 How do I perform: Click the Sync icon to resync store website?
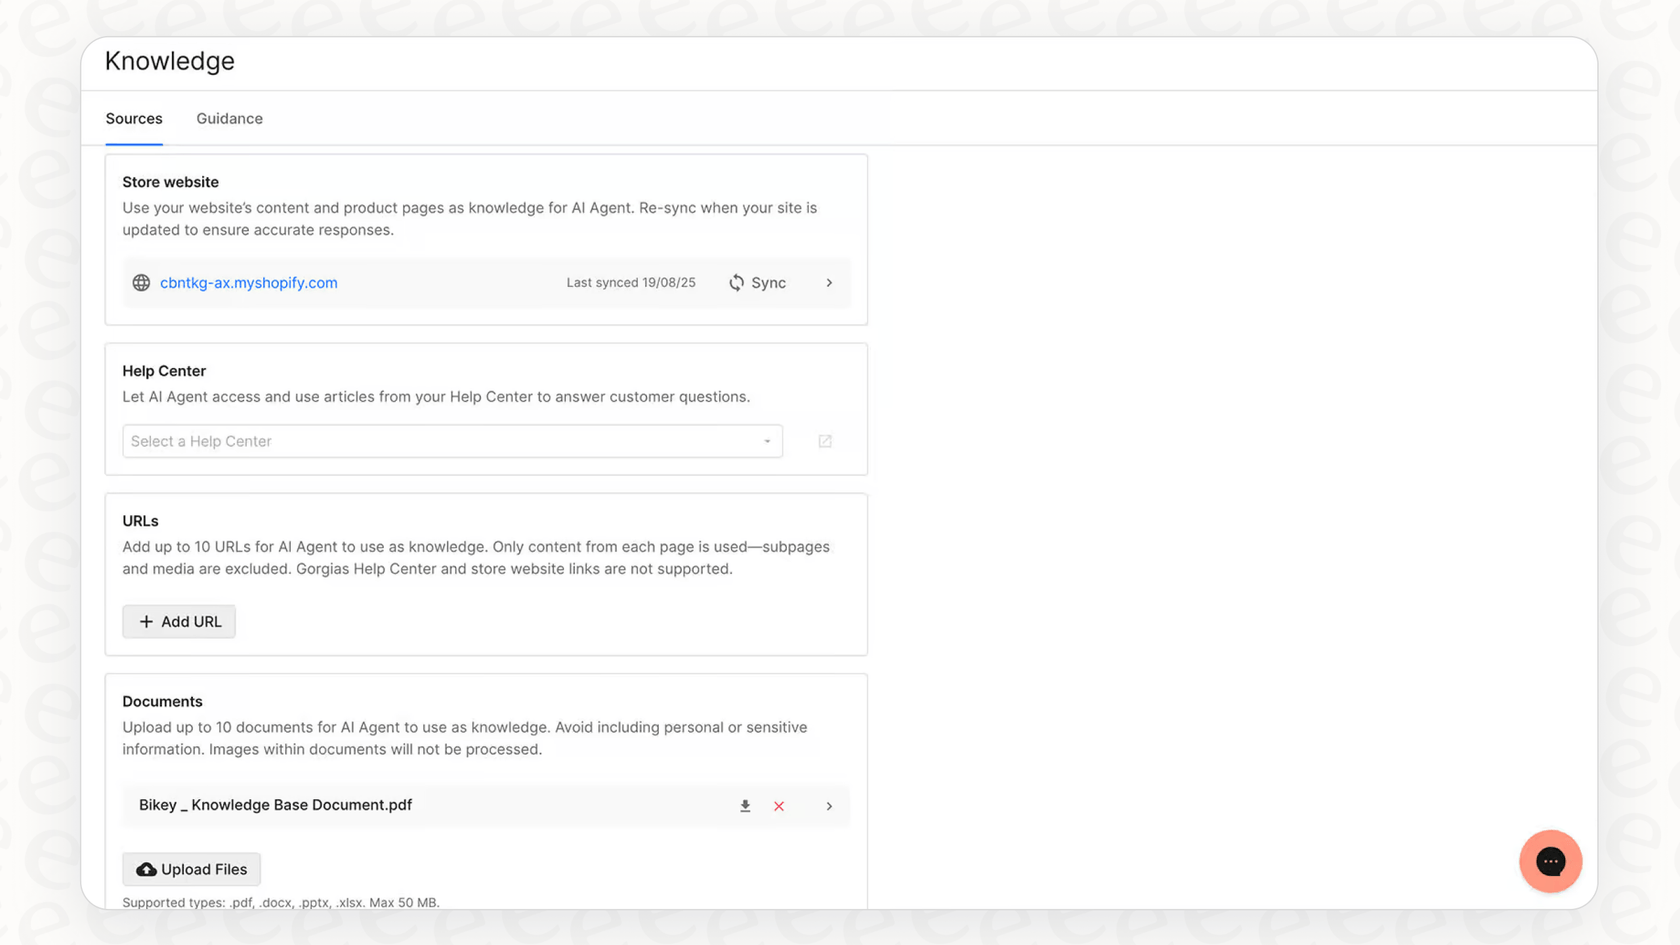(x=737, y=283)
